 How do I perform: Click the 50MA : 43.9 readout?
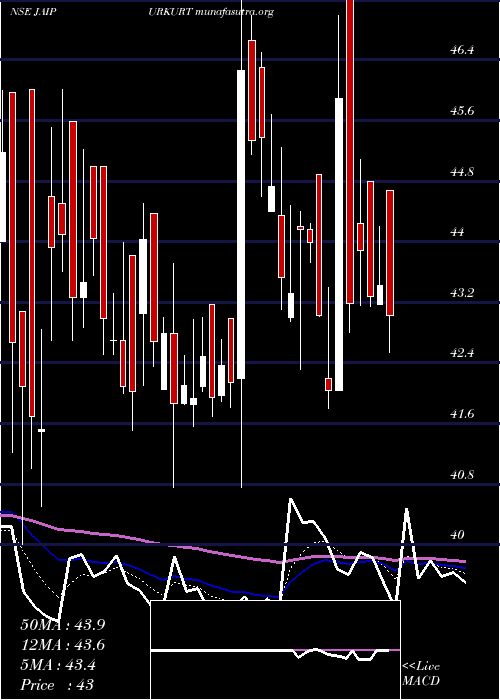63,625
